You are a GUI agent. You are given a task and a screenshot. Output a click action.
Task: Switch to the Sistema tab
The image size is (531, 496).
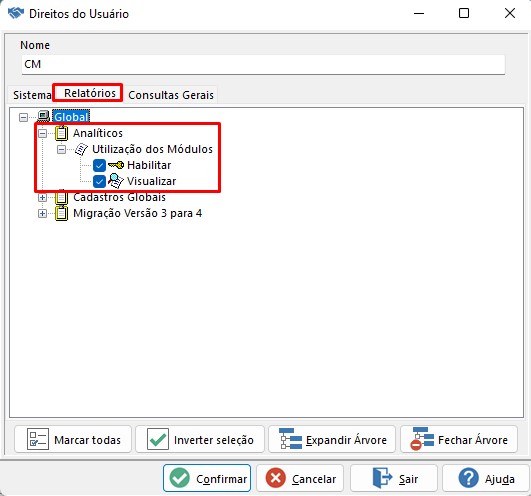pos(32,95)
